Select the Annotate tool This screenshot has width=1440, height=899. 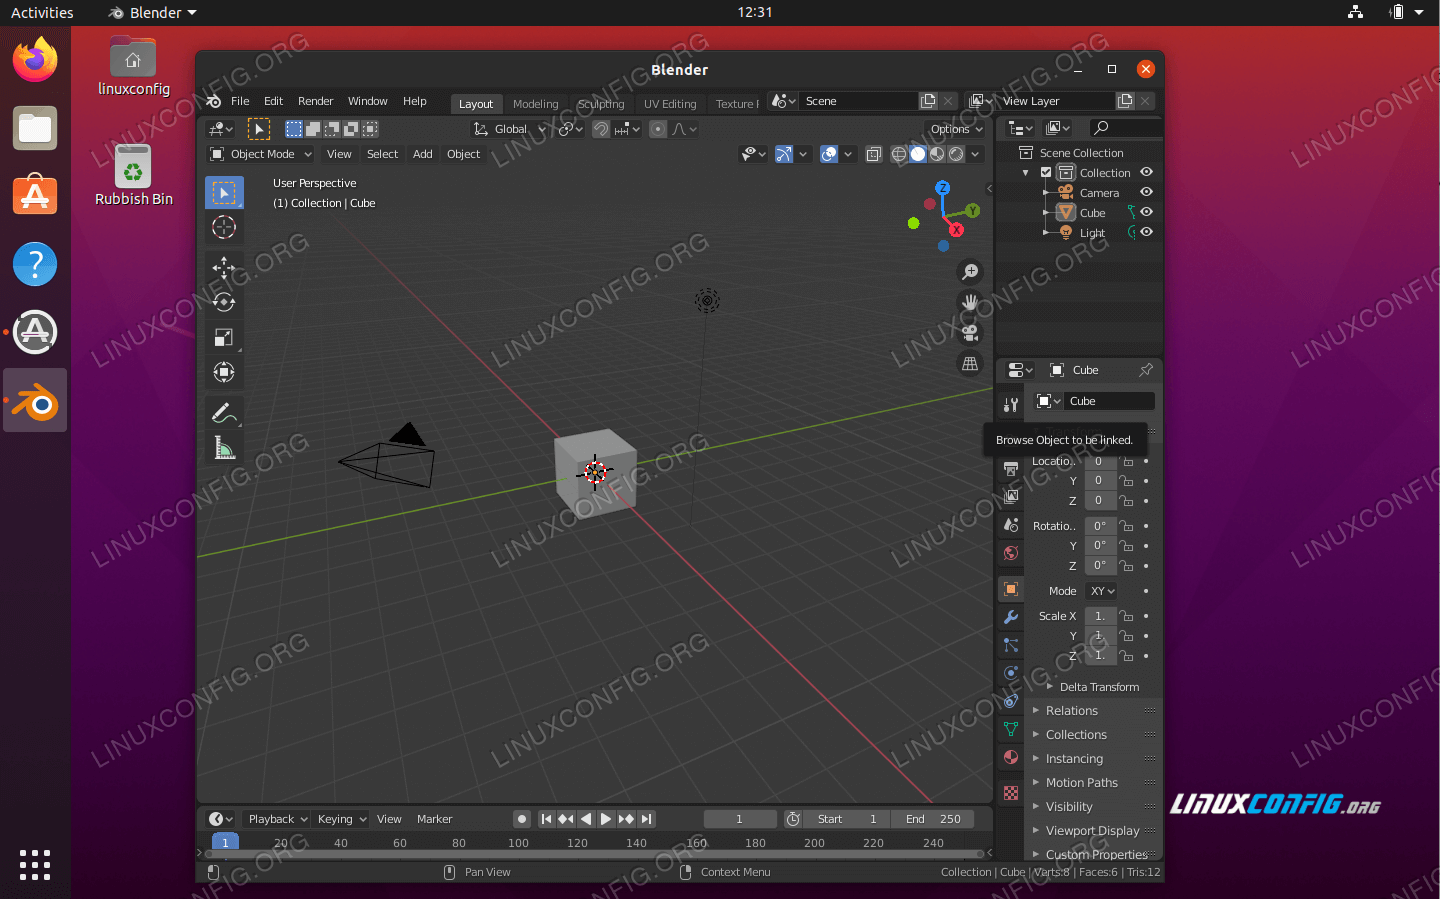224,412
